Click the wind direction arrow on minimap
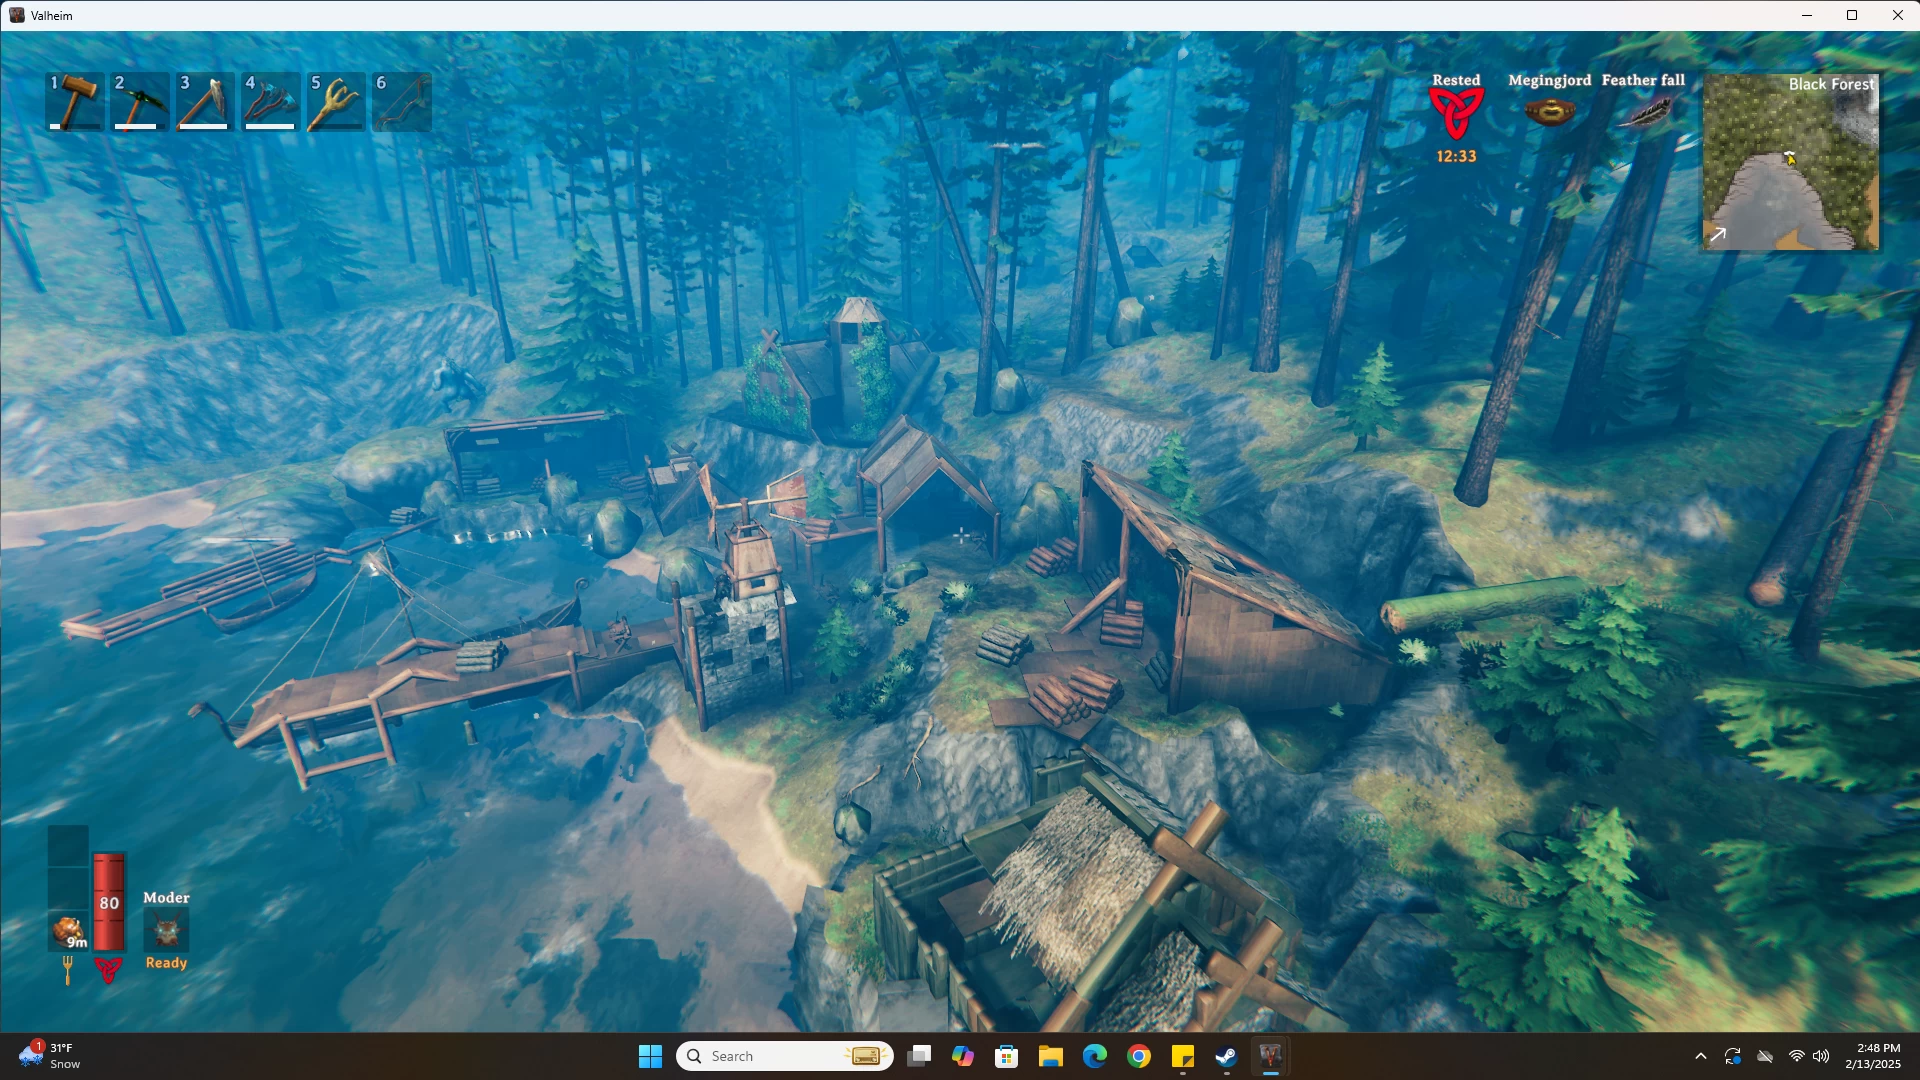 [1718, 235]
